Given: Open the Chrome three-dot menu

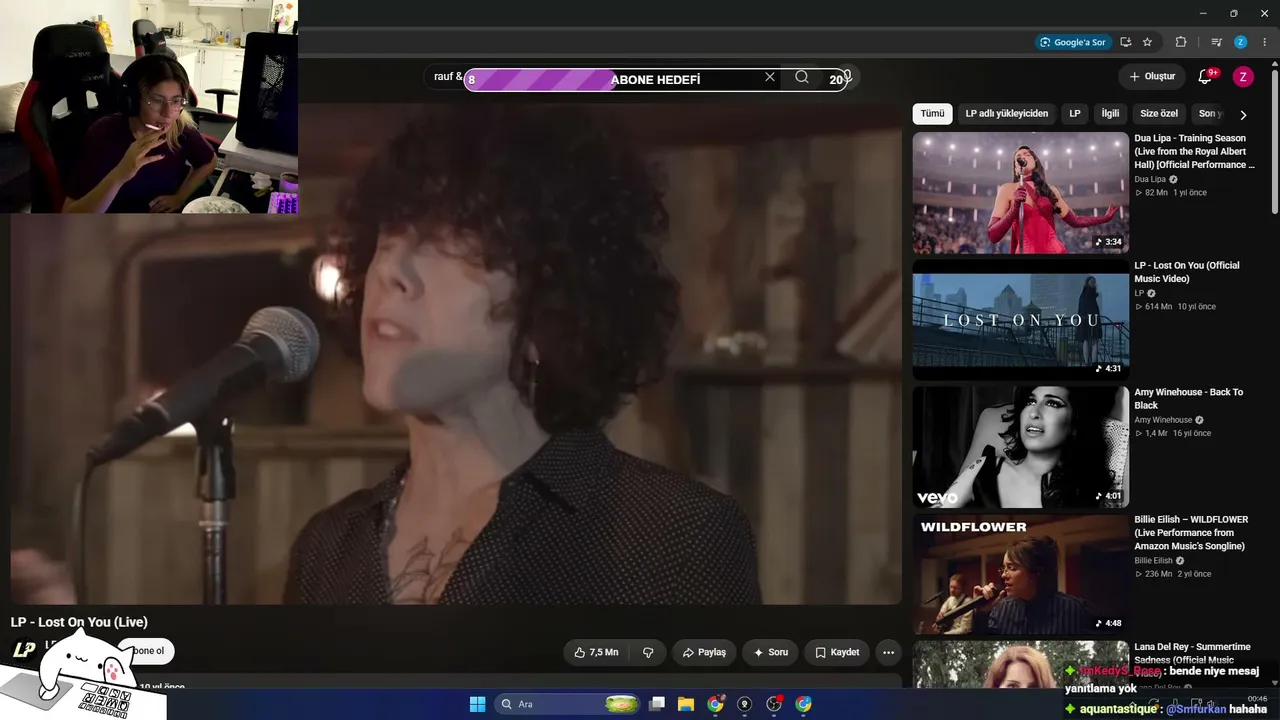Looking at the screenshot, I should pyautogui.click(x=1264, y=42).
